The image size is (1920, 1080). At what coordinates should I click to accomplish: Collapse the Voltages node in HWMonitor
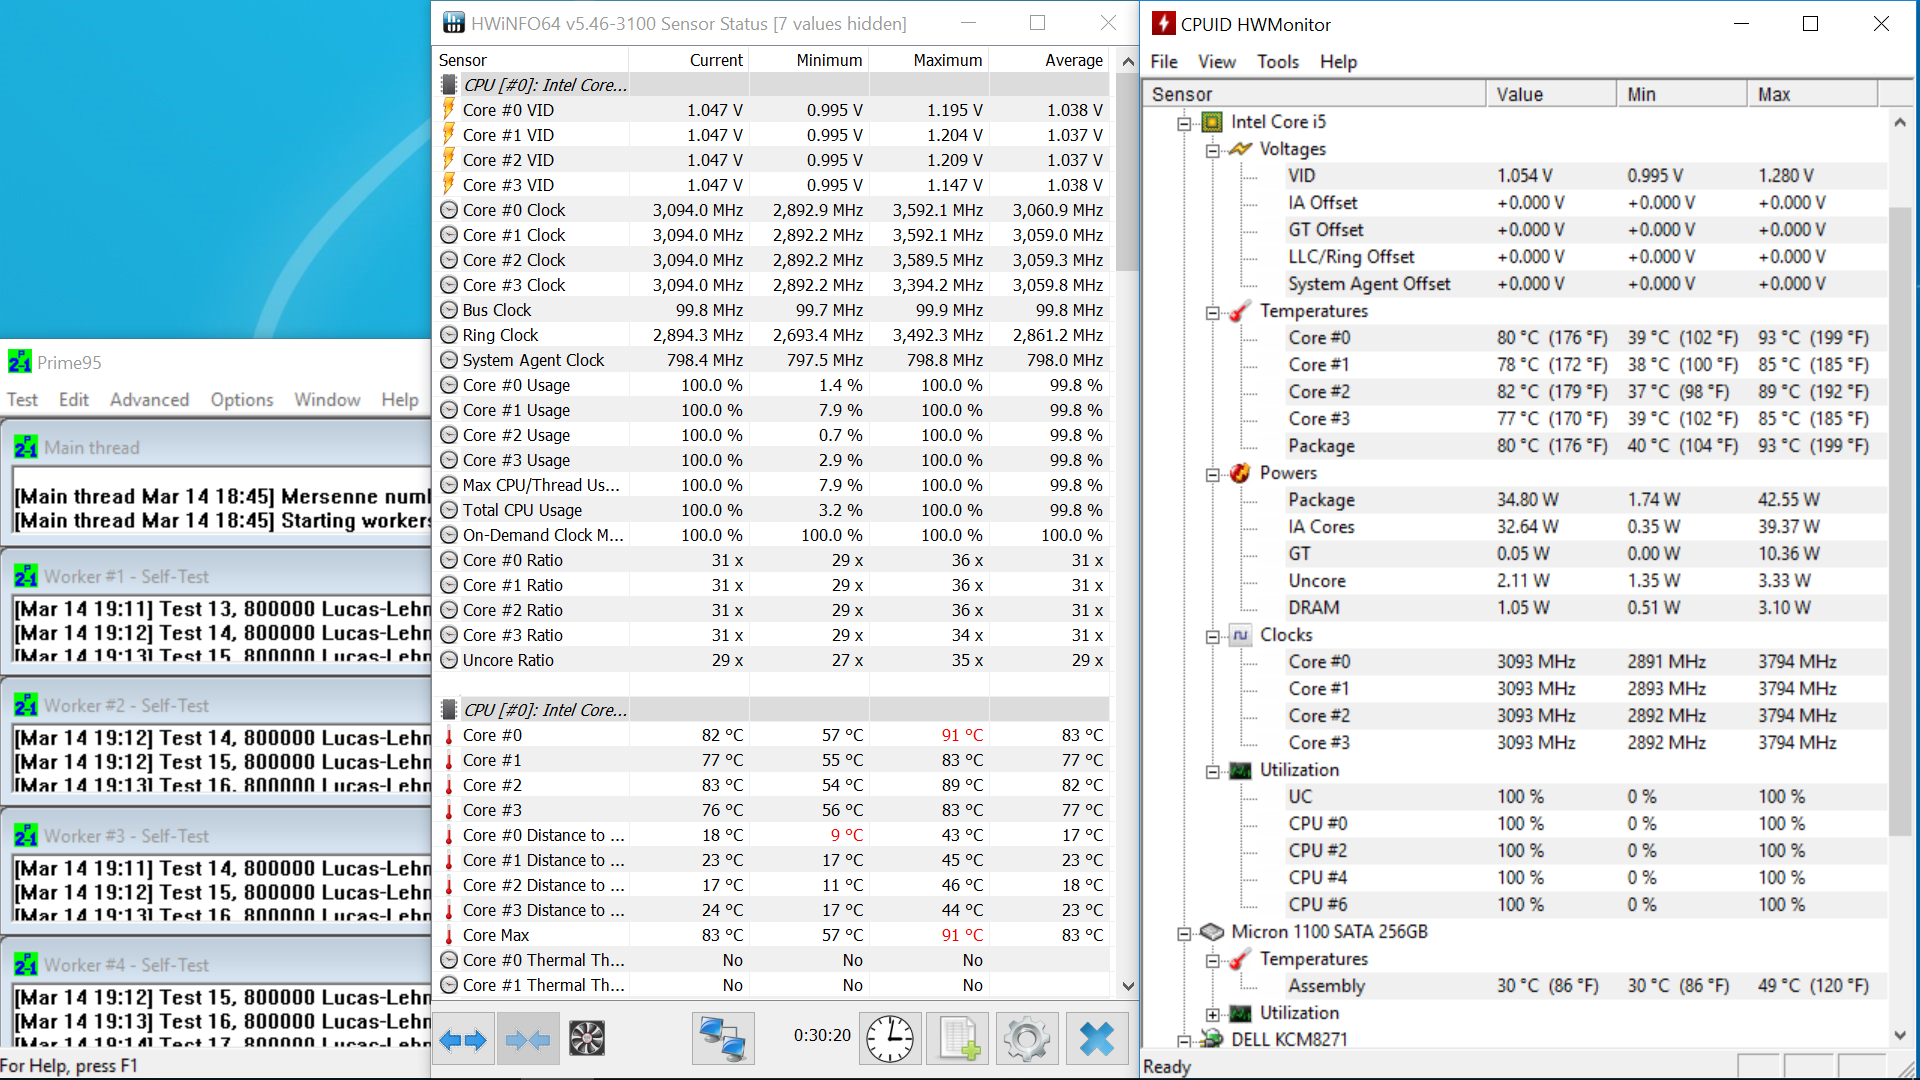click(x=1212, y=150)
